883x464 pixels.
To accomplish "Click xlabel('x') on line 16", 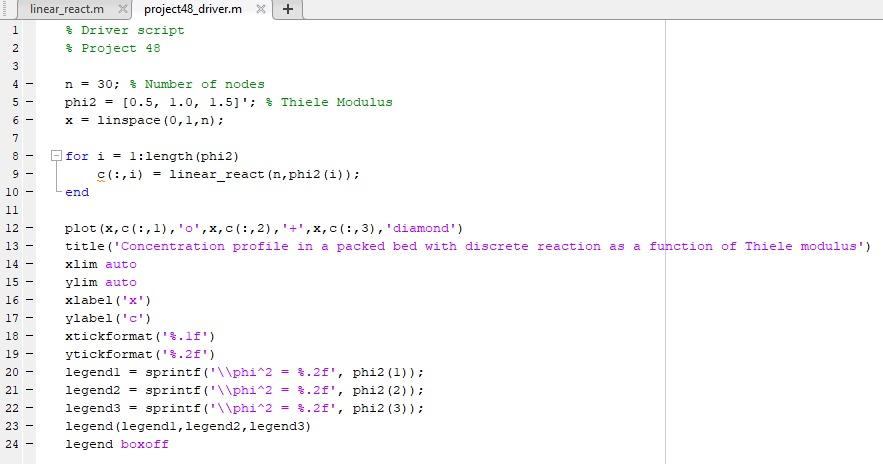I will [x=108, y=301].
